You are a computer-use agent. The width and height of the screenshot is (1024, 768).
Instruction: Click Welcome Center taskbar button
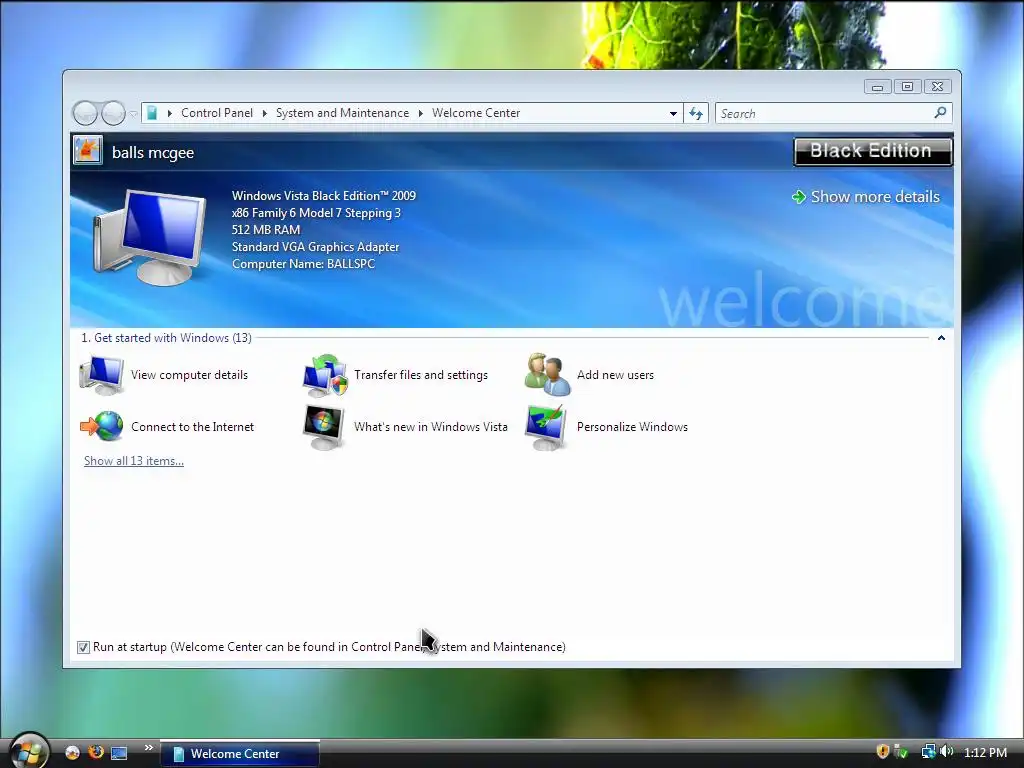pyautogui.click(x=240, y=754)
